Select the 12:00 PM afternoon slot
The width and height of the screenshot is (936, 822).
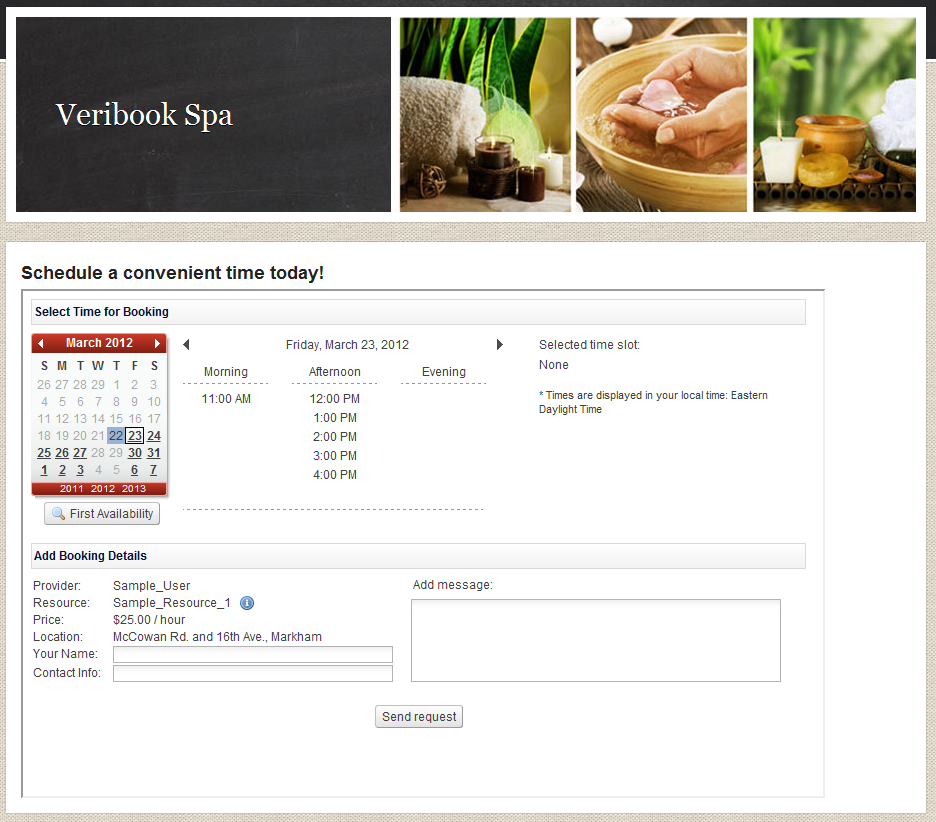(334, 399)
